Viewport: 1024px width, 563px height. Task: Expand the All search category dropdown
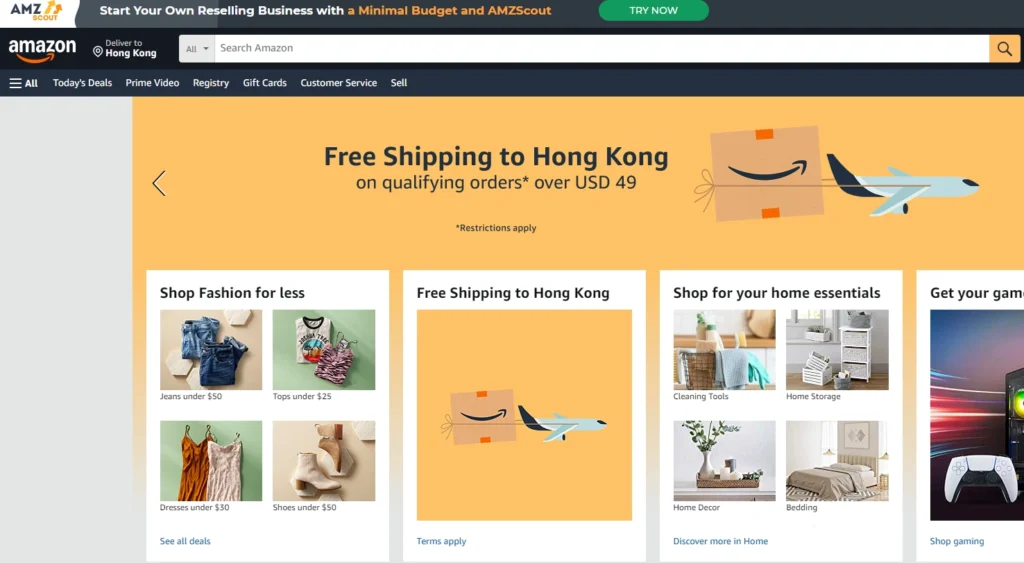[197, 48]
